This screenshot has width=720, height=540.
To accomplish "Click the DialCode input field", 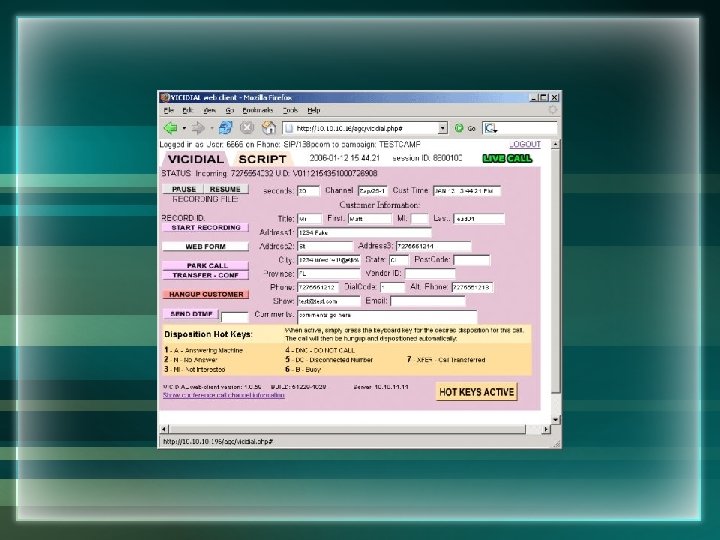I will [393, 287].
